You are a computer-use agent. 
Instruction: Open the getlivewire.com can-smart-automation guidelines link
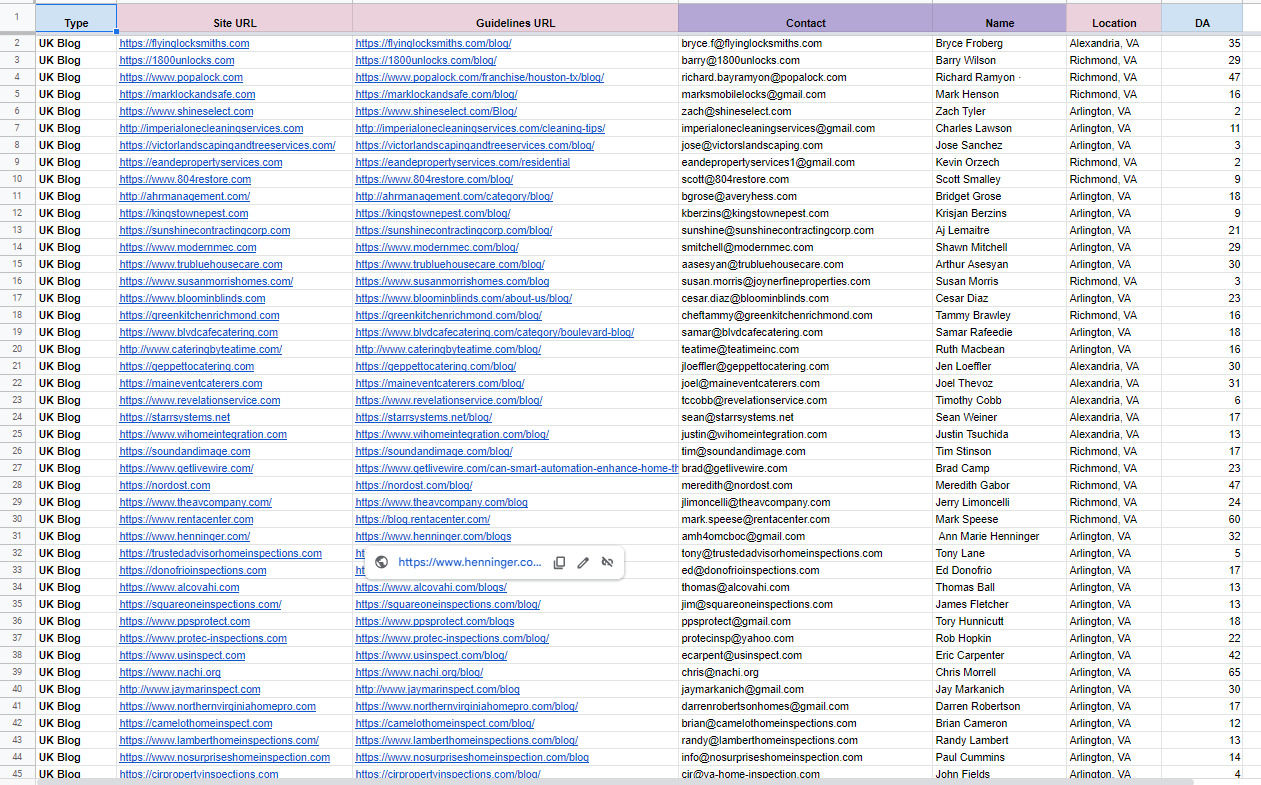pos(516,468)
